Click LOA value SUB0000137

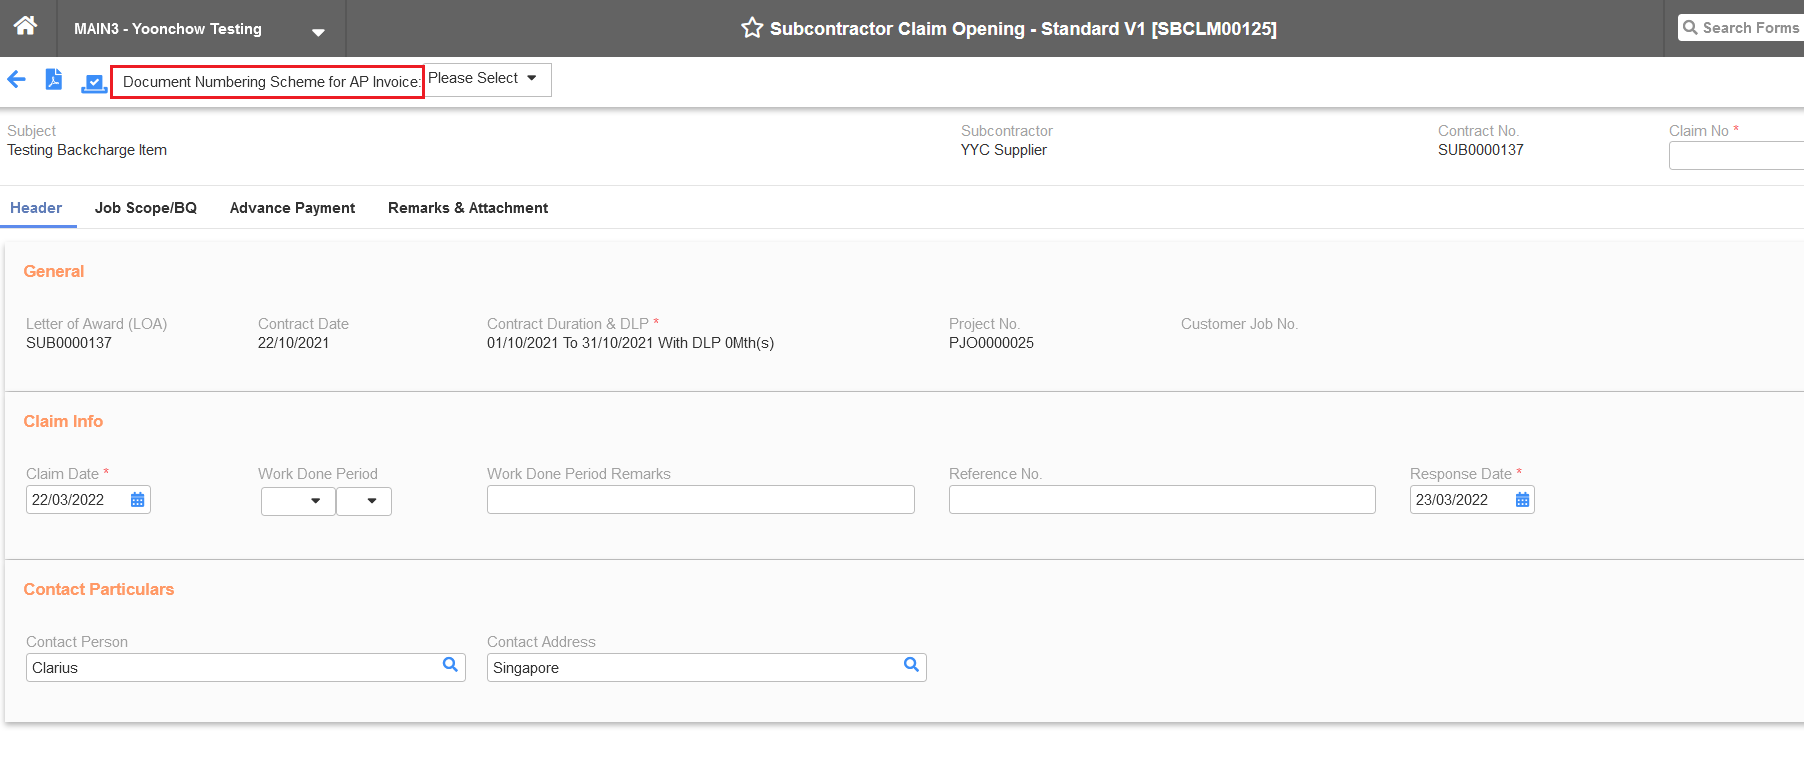pyautogui.click(x=69, y=343)
